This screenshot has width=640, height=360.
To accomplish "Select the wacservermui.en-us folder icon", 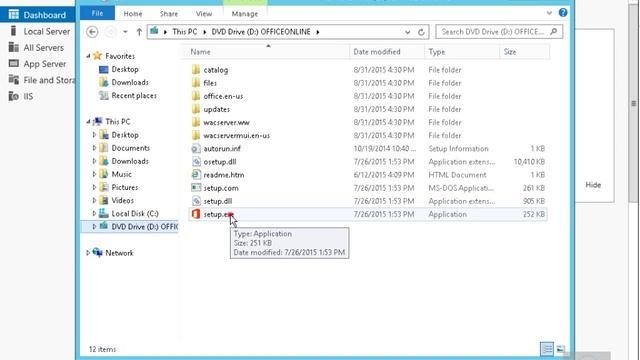I will click(196, 135).
